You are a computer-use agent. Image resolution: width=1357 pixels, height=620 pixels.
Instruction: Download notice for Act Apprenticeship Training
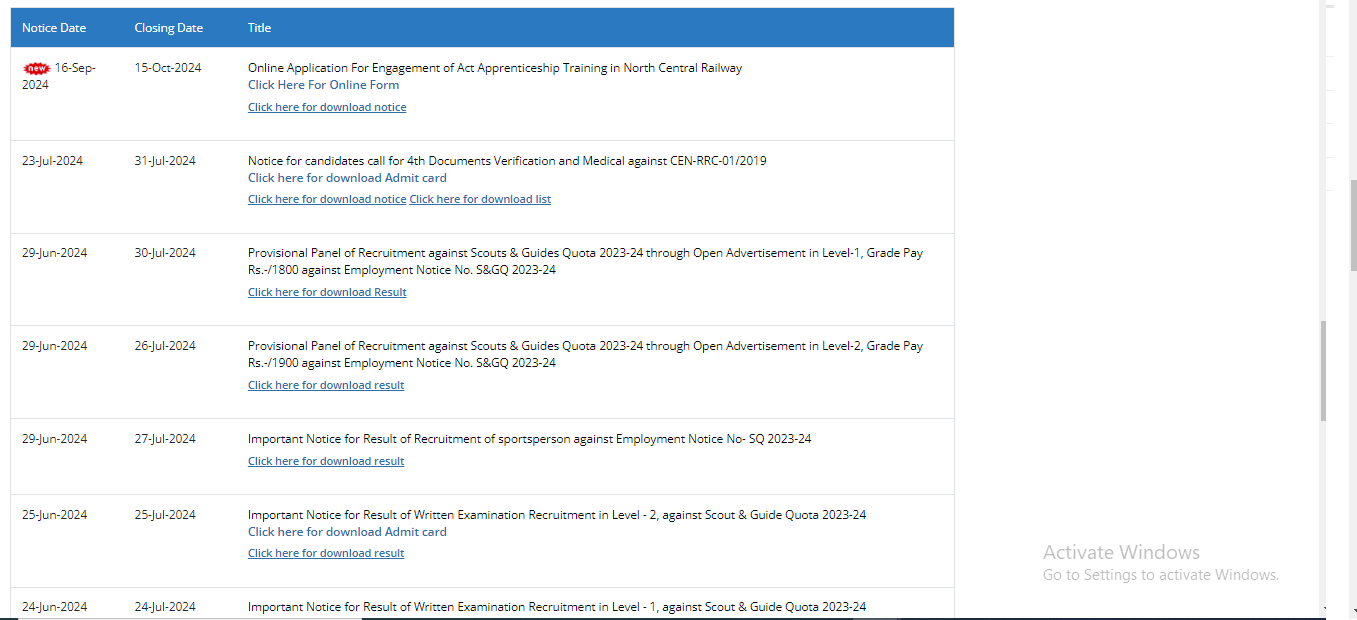(x=327, y=107)
